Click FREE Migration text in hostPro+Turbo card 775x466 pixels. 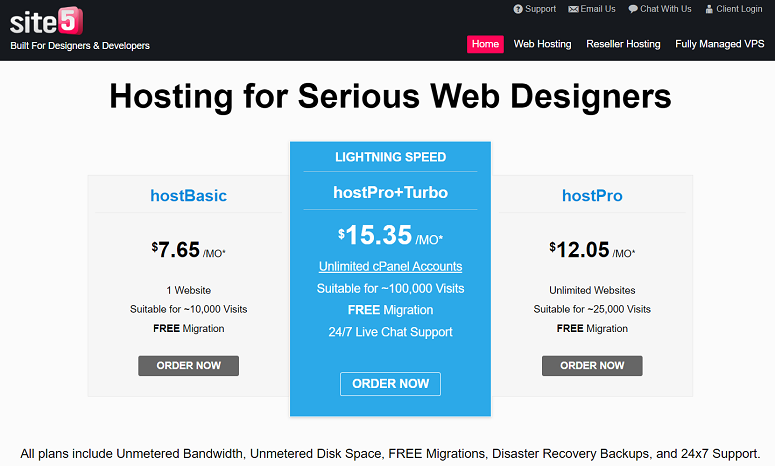[390, 310]
